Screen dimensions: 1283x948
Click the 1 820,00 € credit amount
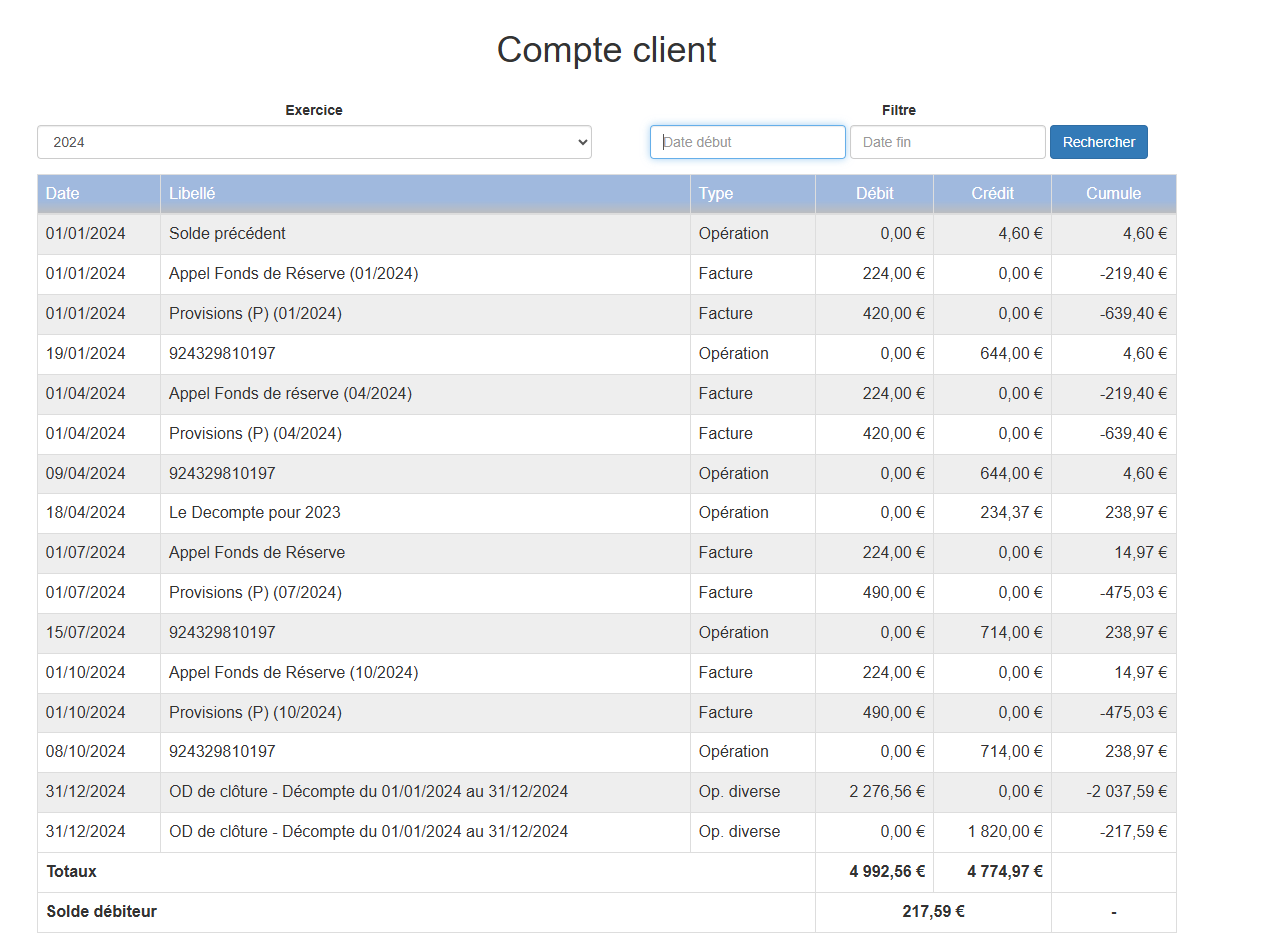pyautogui.click(x=1004, y=832)
